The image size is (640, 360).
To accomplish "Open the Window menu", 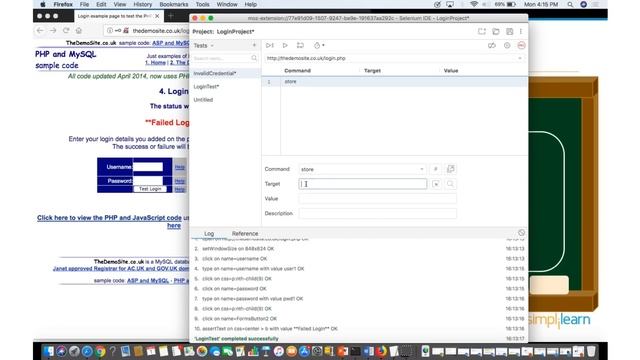I will tap(227, 4).
